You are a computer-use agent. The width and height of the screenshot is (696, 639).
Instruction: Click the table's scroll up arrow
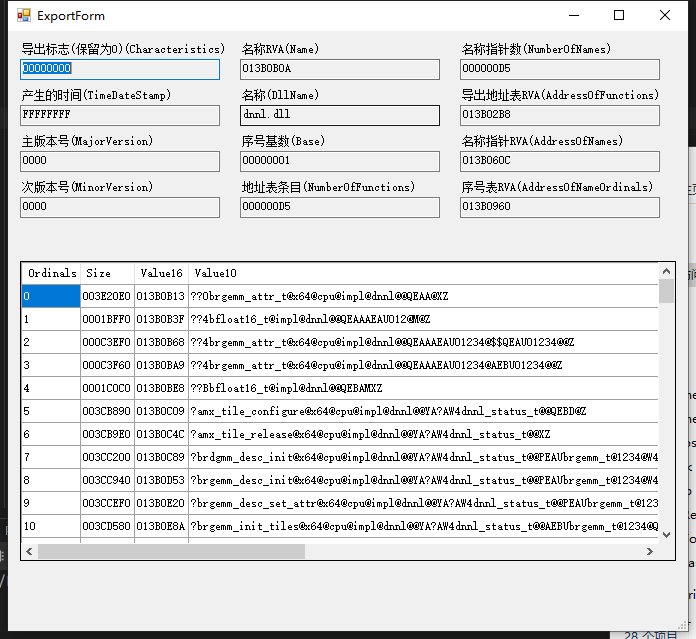[666, 271]
